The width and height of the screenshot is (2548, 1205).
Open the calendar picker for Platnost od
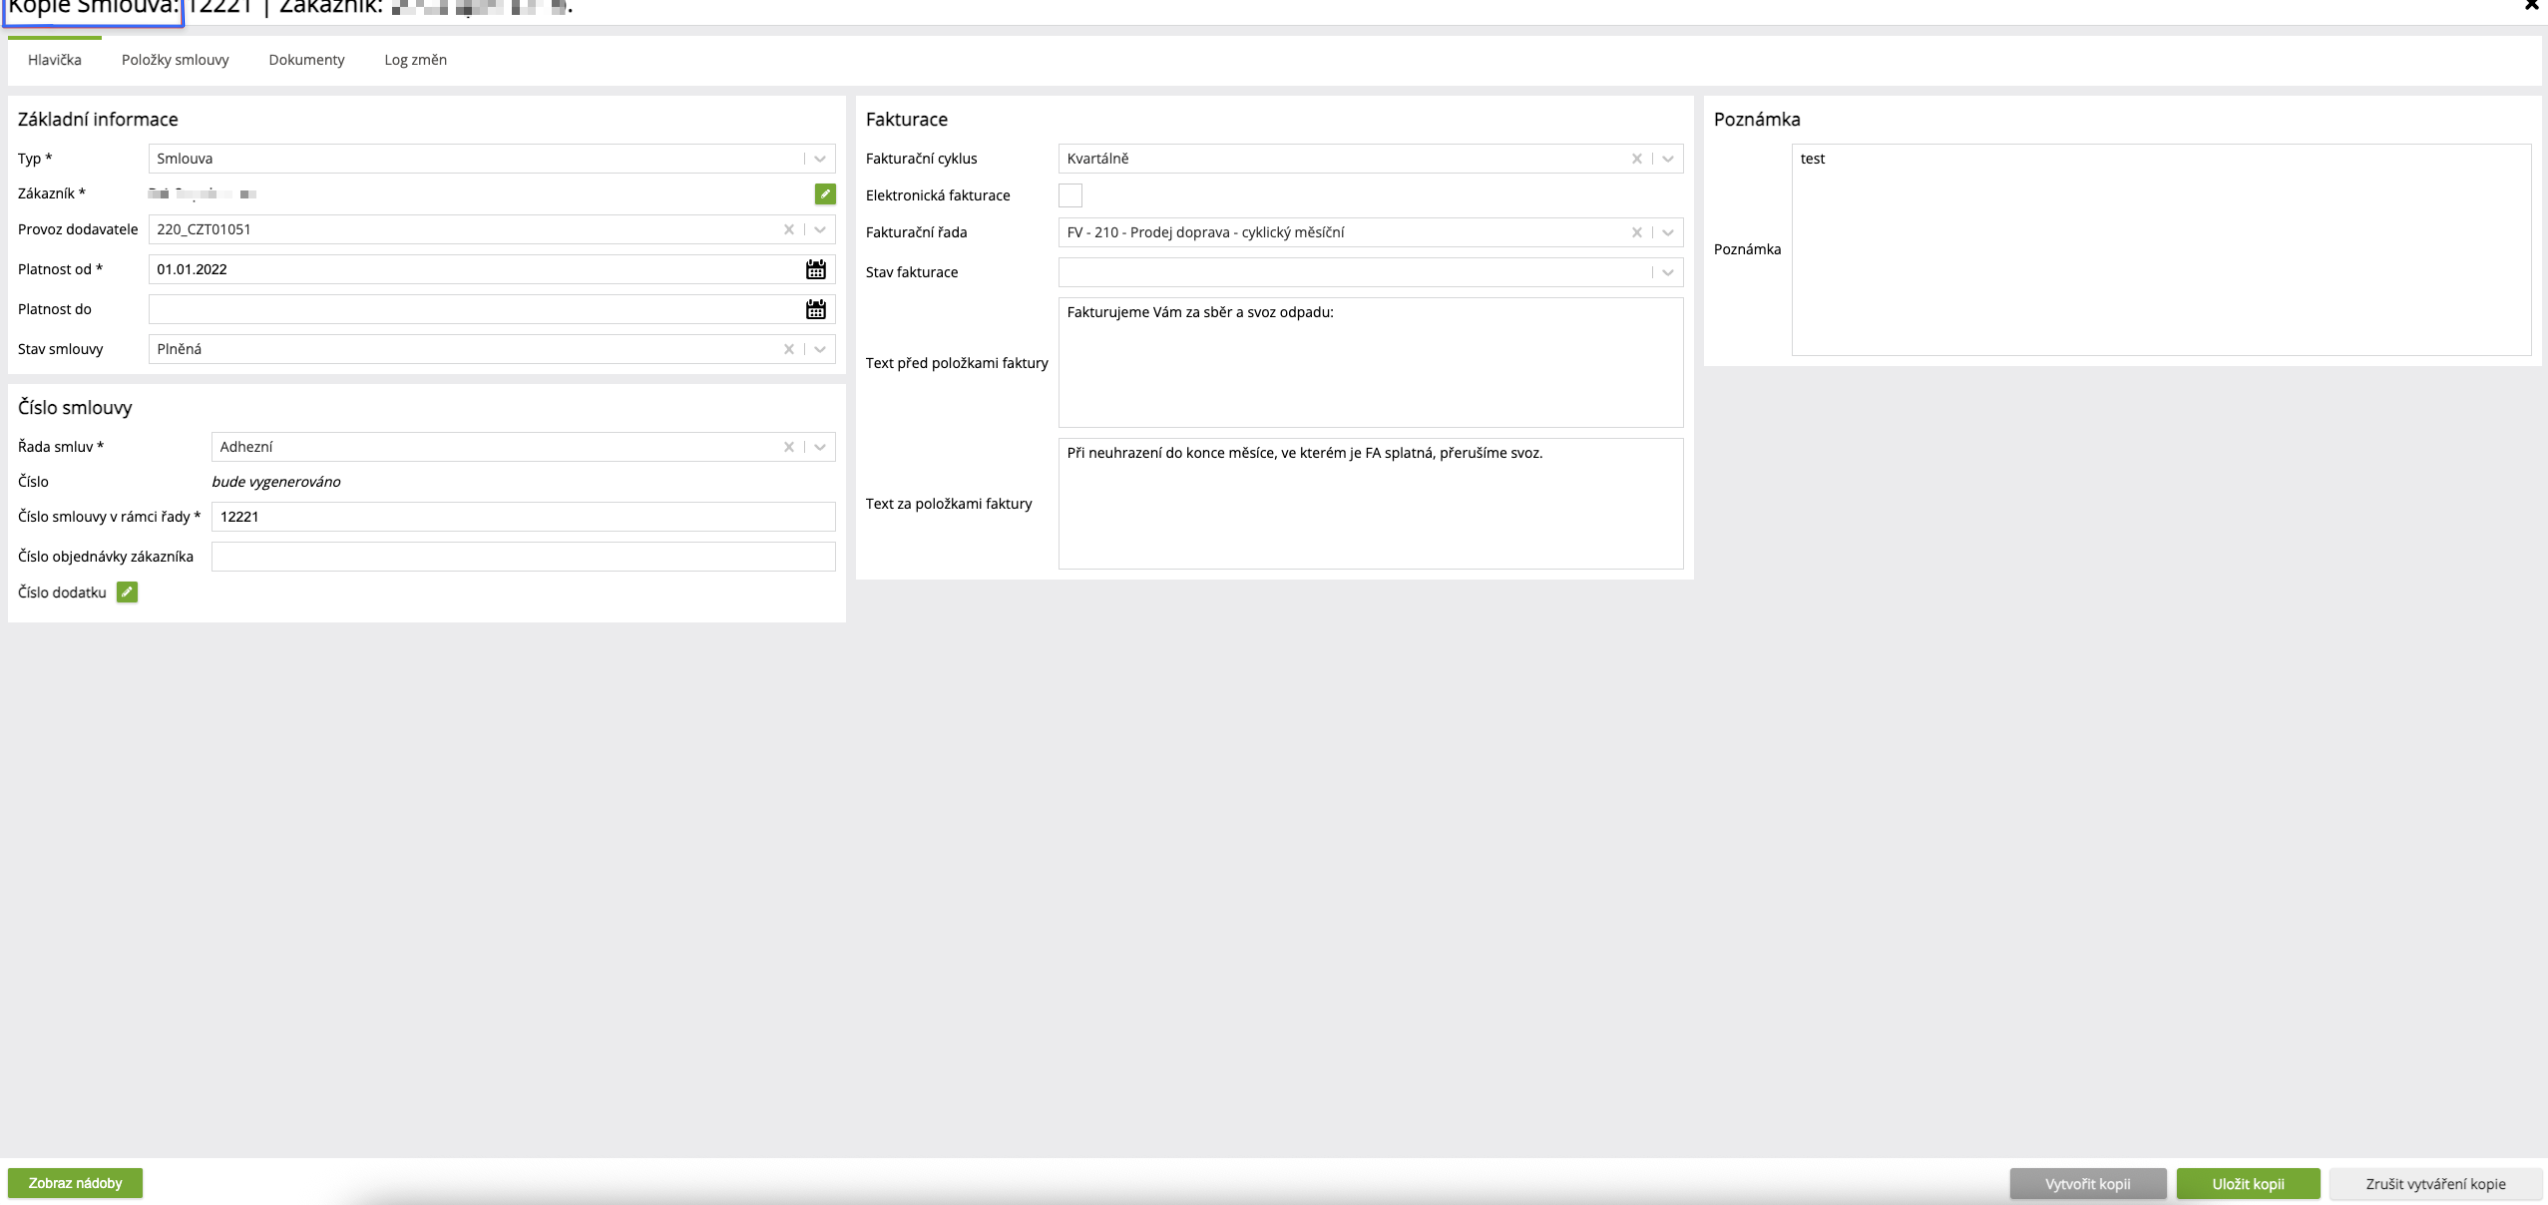[x=815, y=269]
